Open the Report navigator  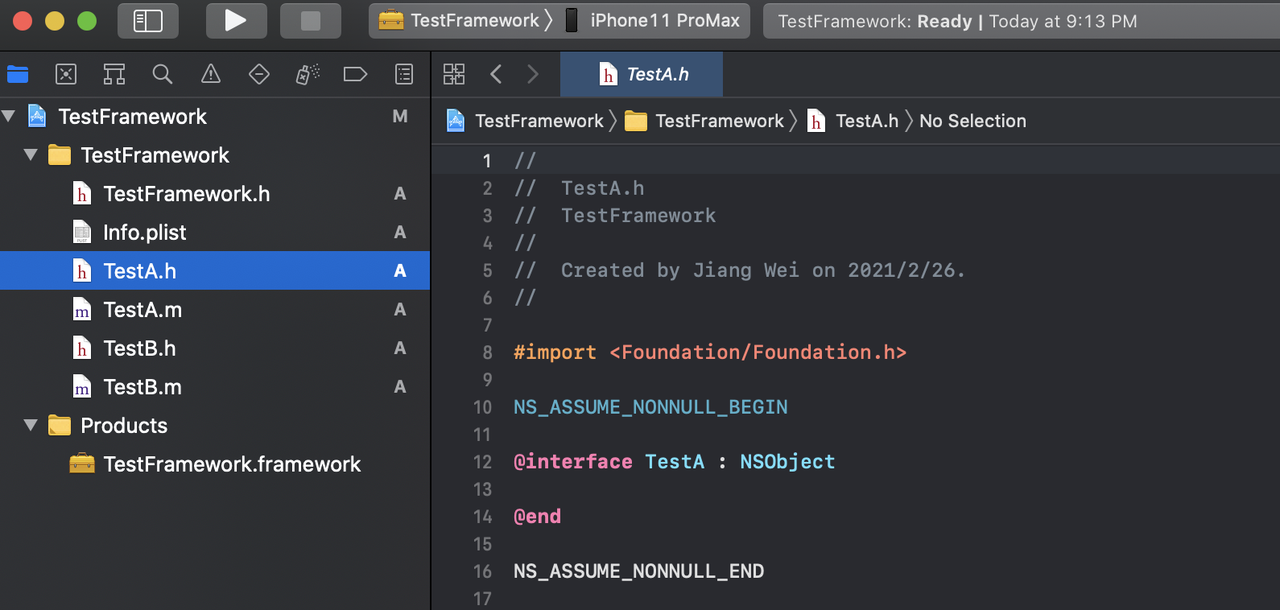[404, 74]
